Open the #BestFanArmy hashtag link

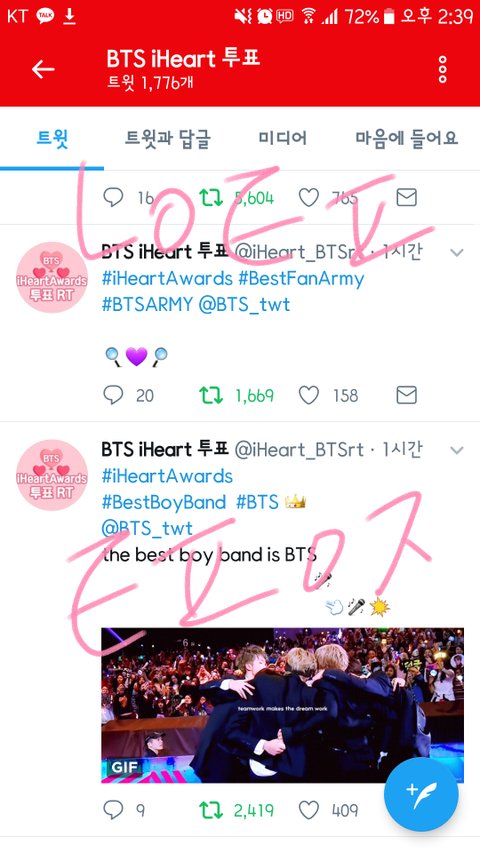pos(301,279)
